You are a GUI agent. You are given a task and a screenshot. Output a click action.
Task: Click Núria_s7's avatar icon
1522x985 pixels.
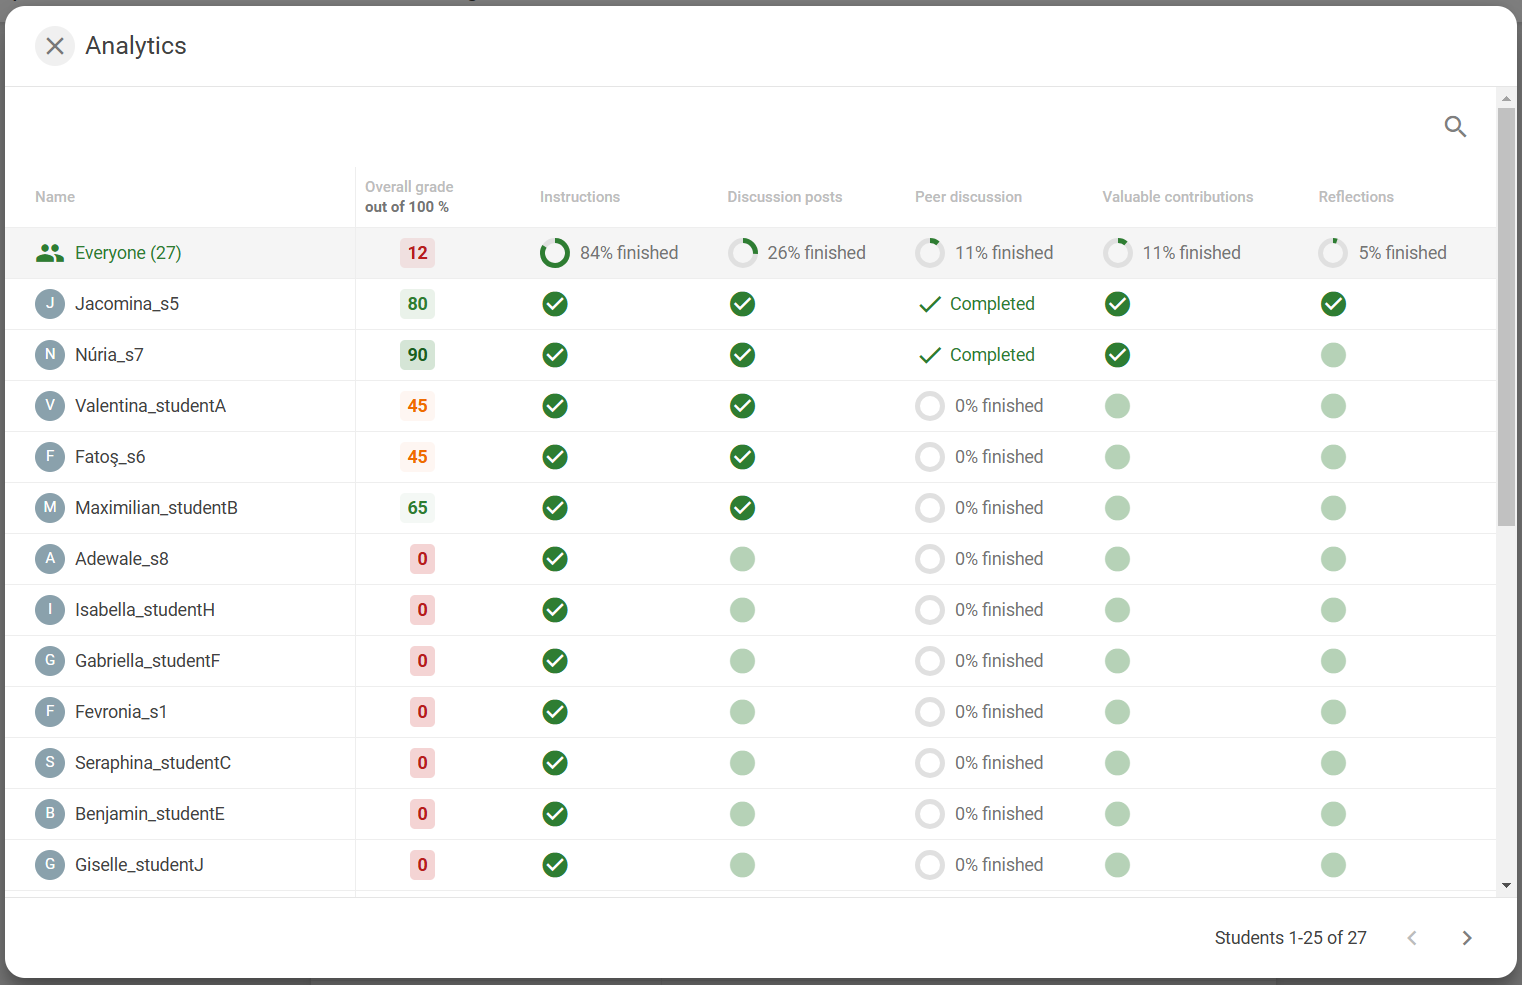pyautogui.click(x=50, y=355)
